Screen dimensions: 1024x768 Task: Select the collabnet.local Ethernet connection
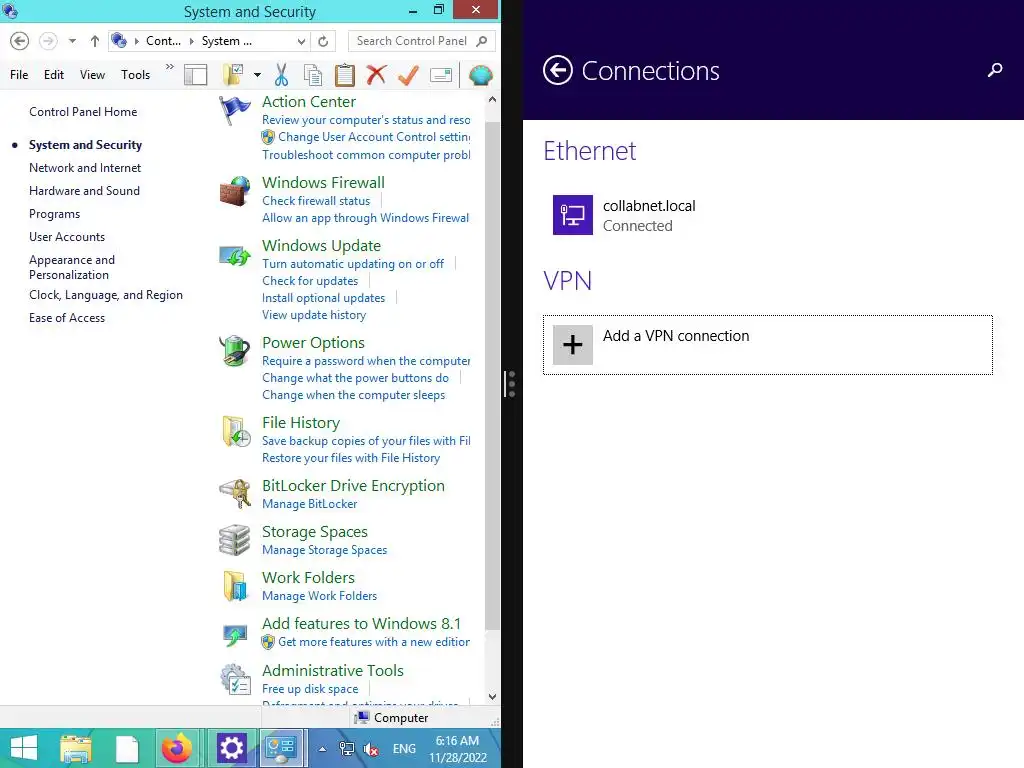[768, 215]
